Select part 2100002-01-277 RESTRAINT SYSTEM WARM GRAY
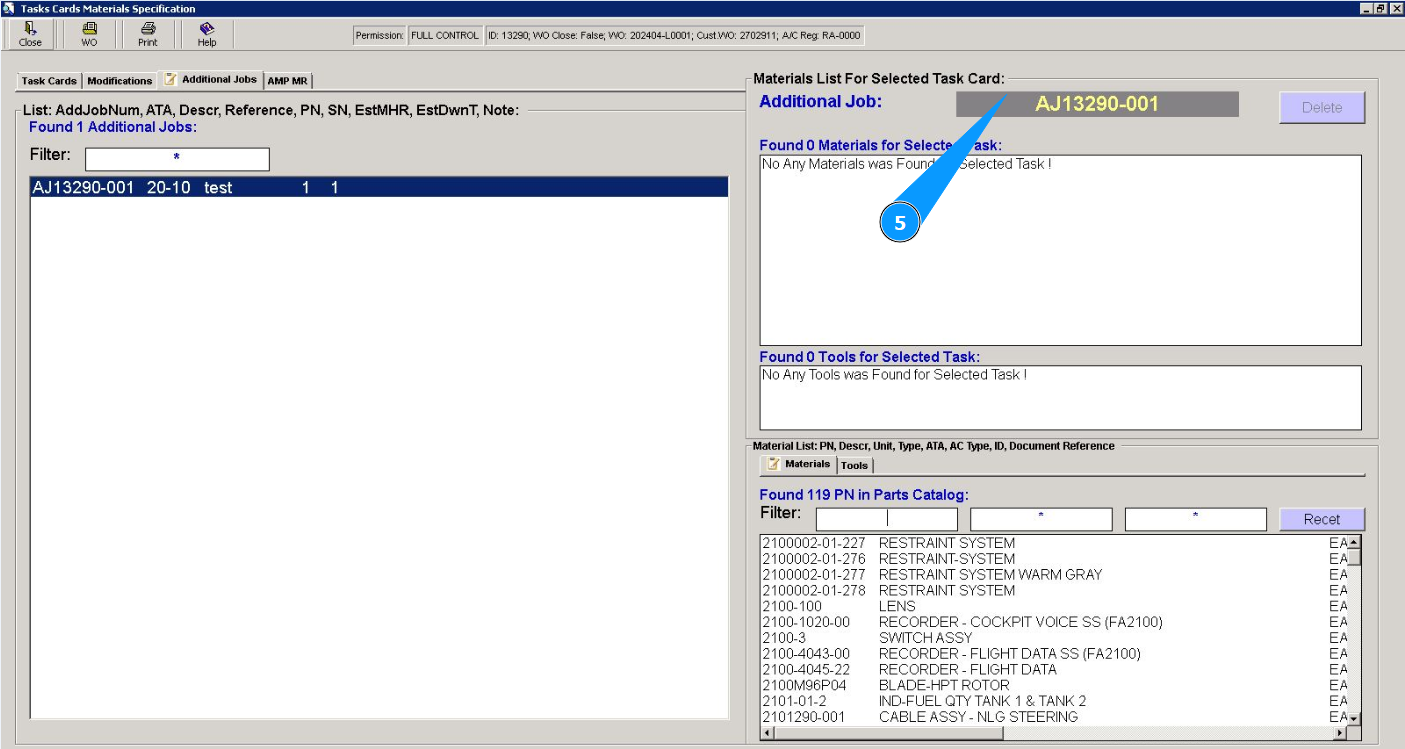The image size is (1405, 749). [x=1054, y=575]
